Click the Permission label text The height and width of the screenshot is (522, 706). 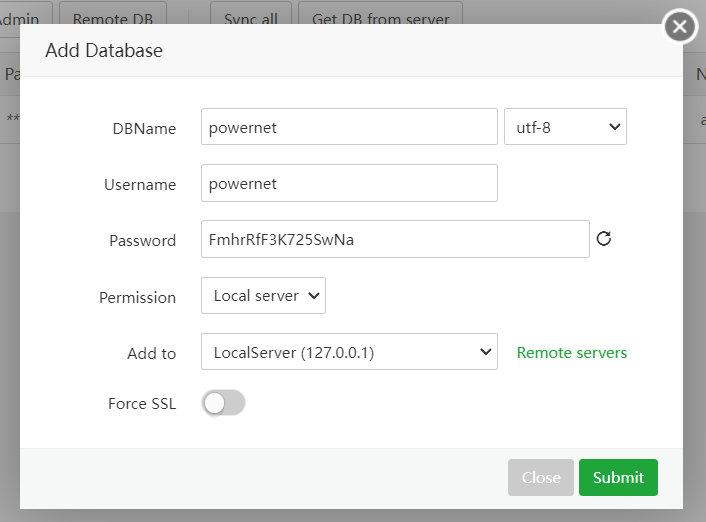(x=137, y=297)
